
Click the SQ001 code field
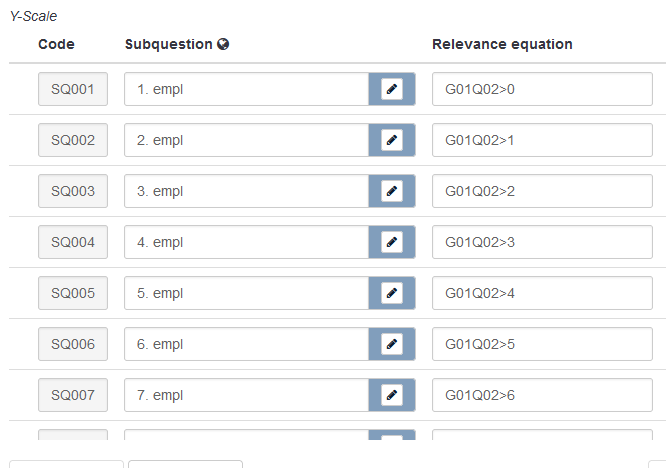coord(73,90)
